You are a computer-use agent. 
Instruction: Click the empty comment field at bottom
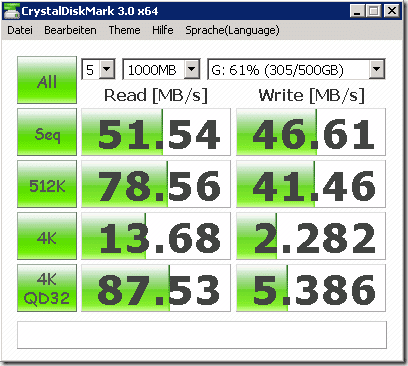202,335
